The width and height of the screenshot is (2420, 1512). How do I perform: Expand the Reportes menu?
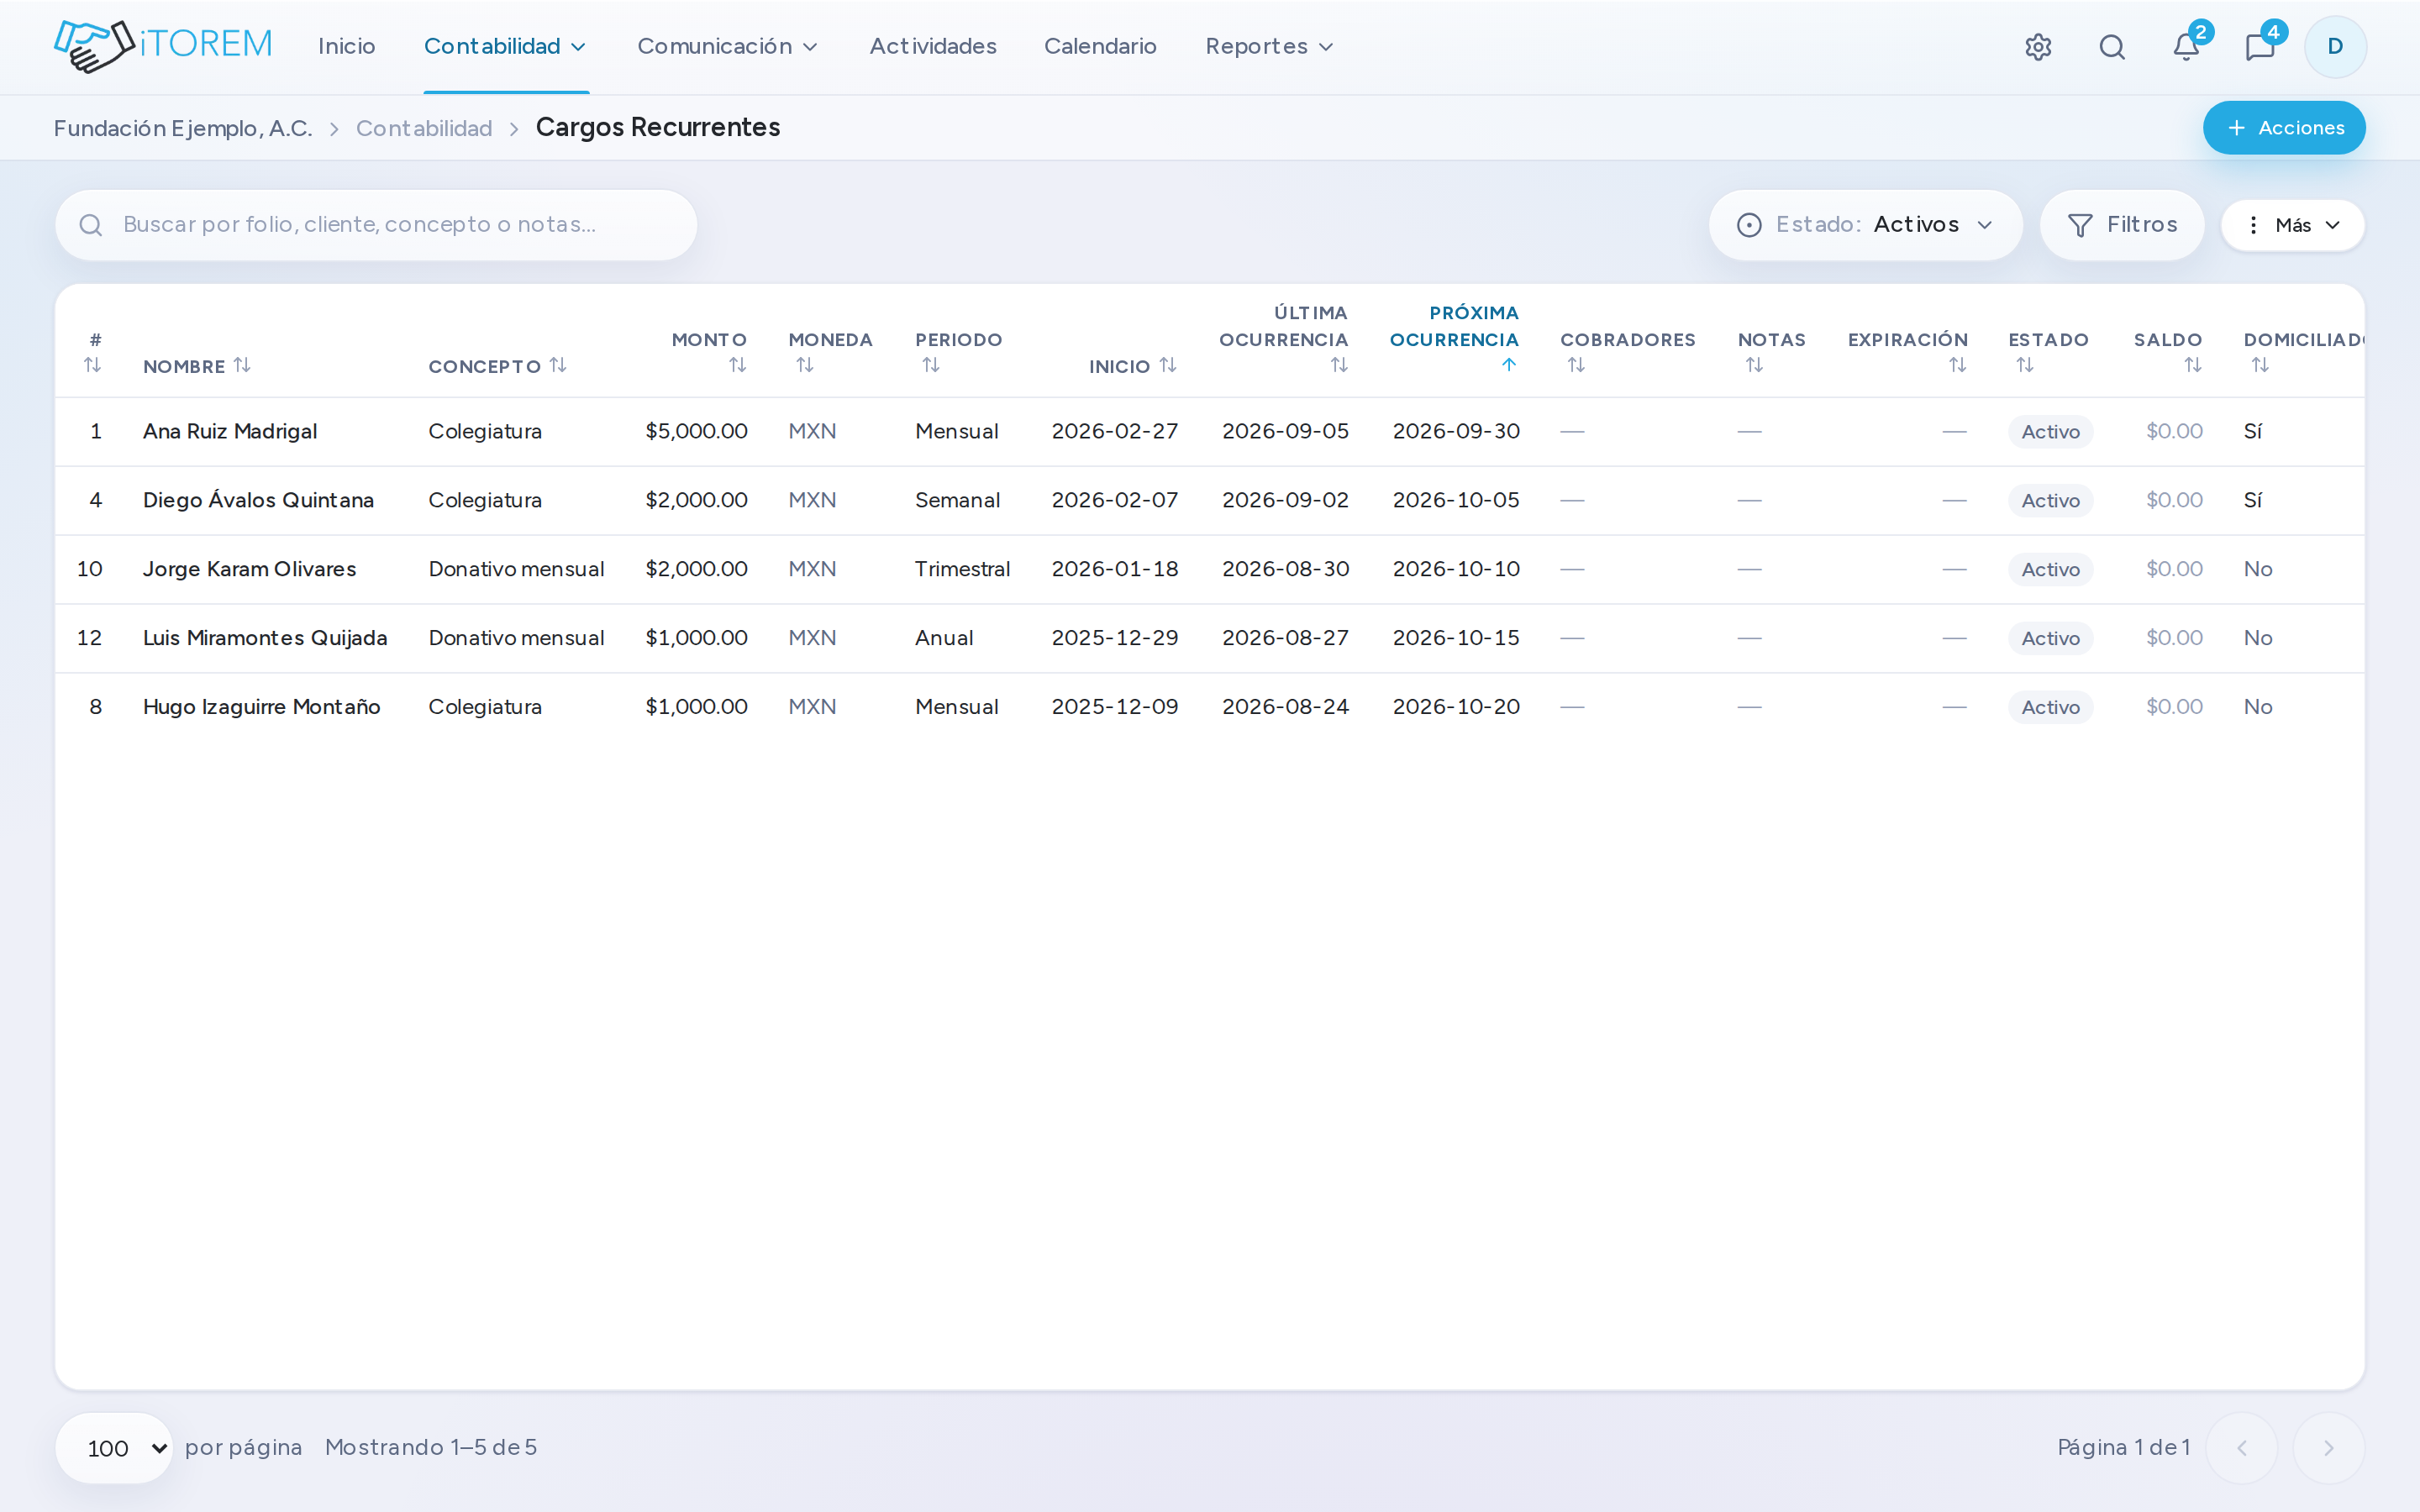(1270, 47)
